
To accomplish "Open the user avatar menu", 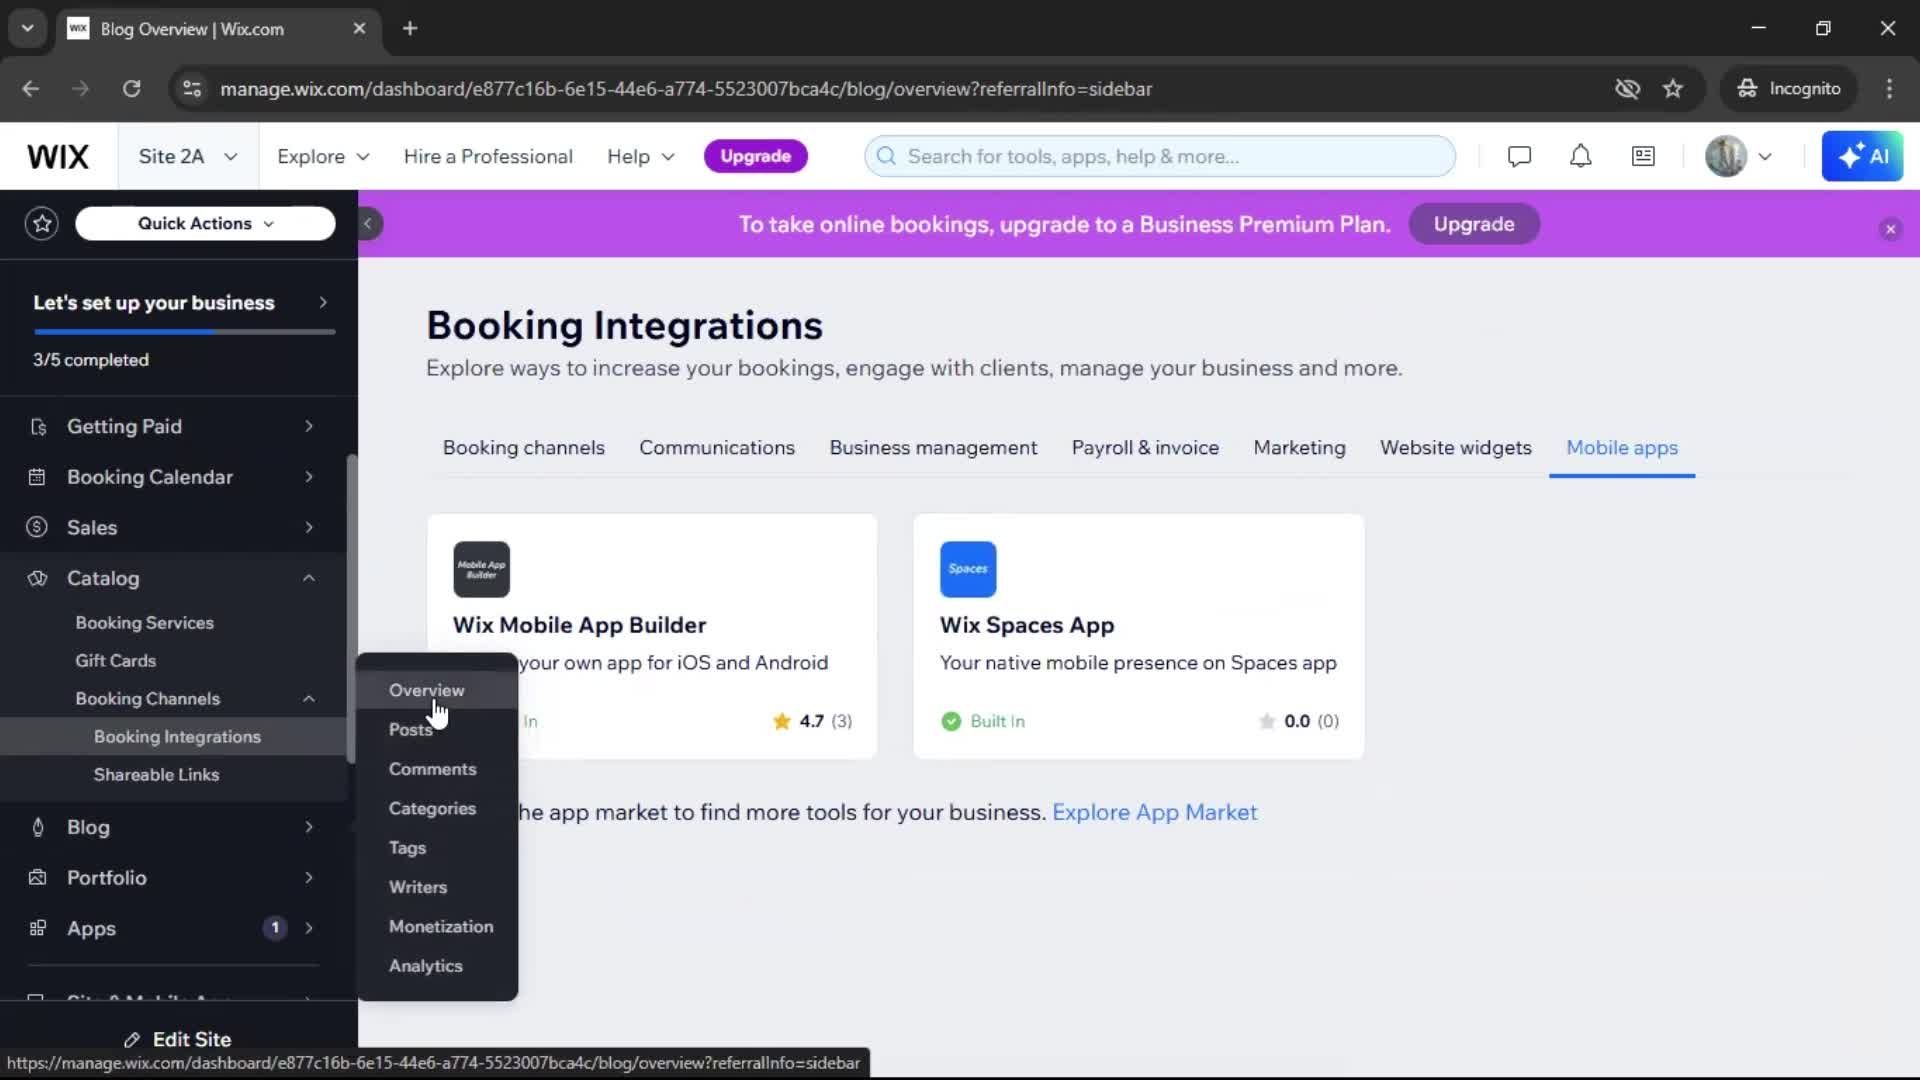I will (x=1738, y=157).
